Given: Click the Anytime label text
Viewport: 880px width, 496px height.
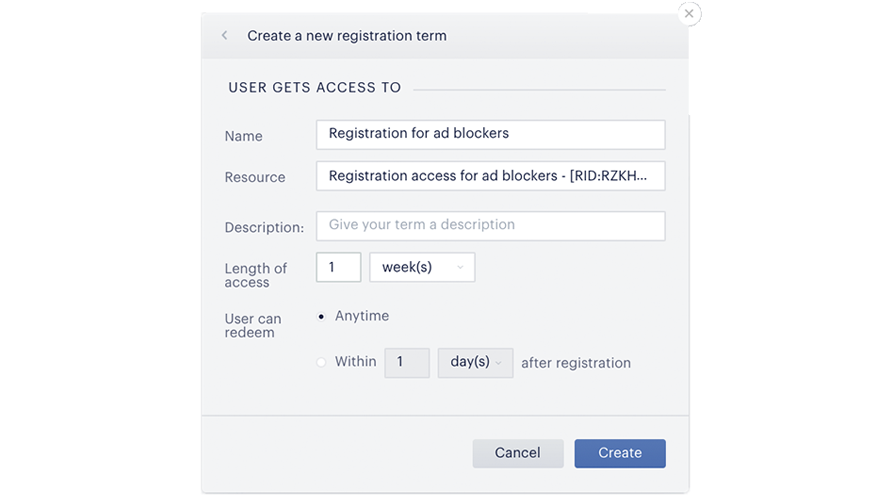Looking at the screenshot, I should pos(362,316).
